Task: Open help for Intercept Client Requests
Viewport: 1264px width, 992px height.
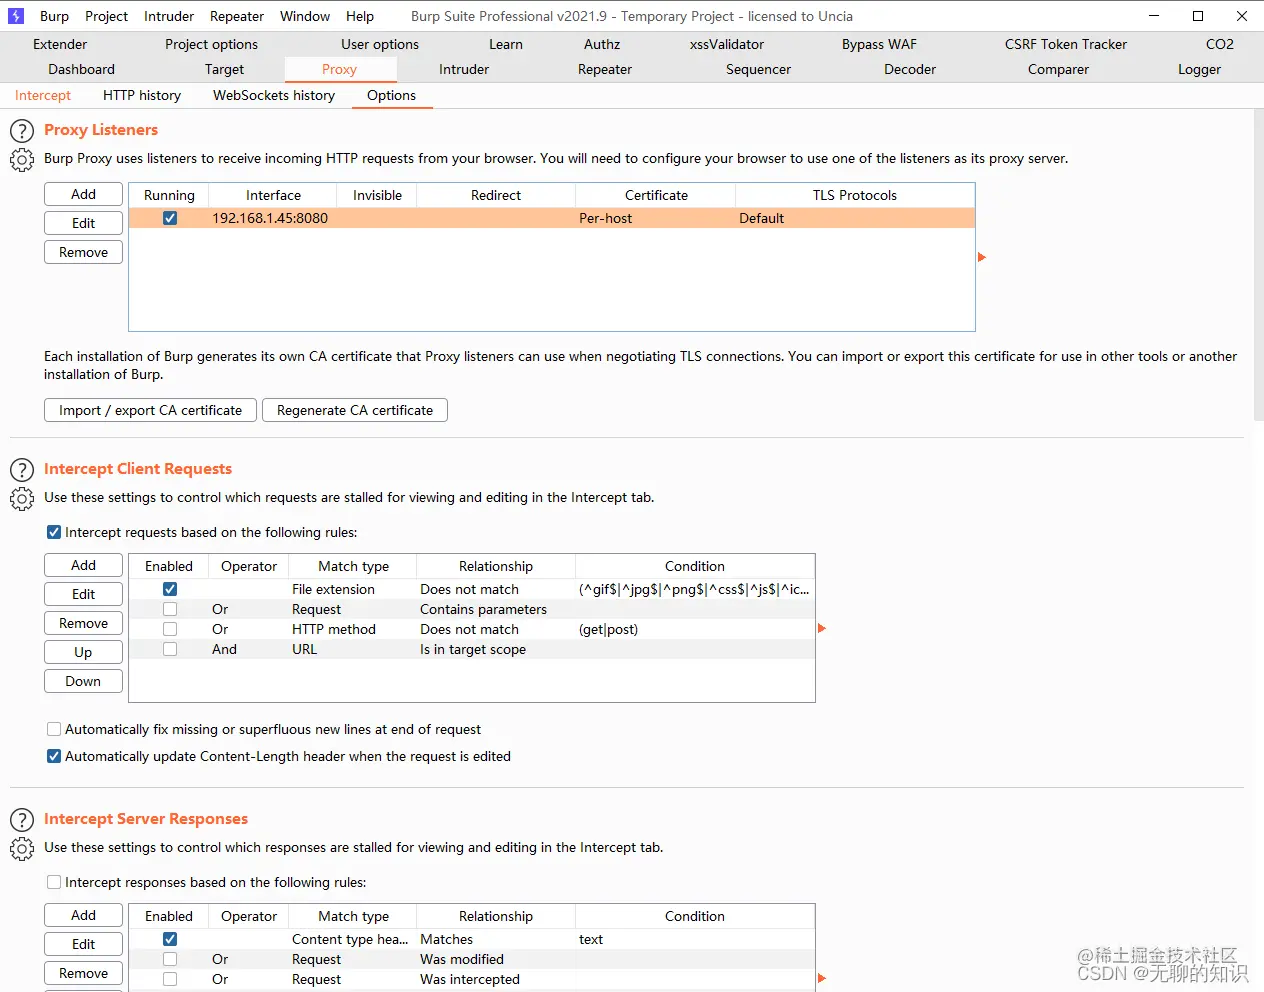Action: [x=22, y=470]
